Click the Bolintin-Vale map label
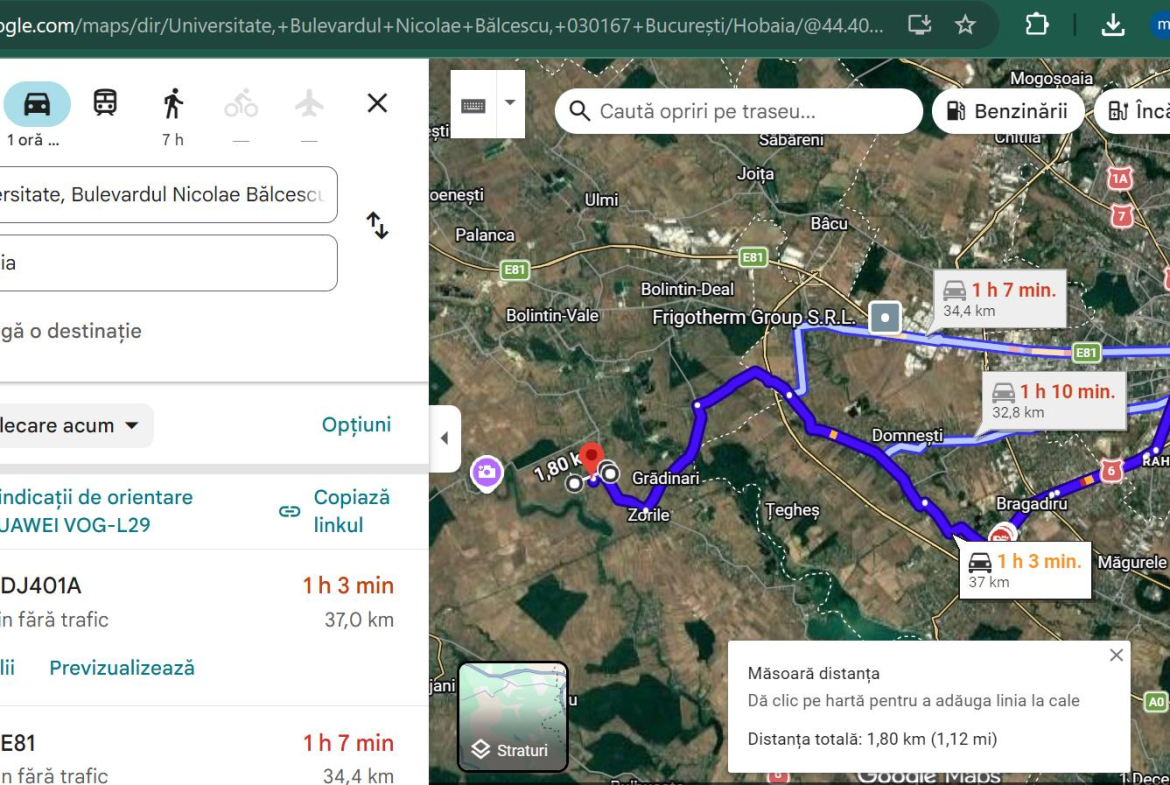 552,316
